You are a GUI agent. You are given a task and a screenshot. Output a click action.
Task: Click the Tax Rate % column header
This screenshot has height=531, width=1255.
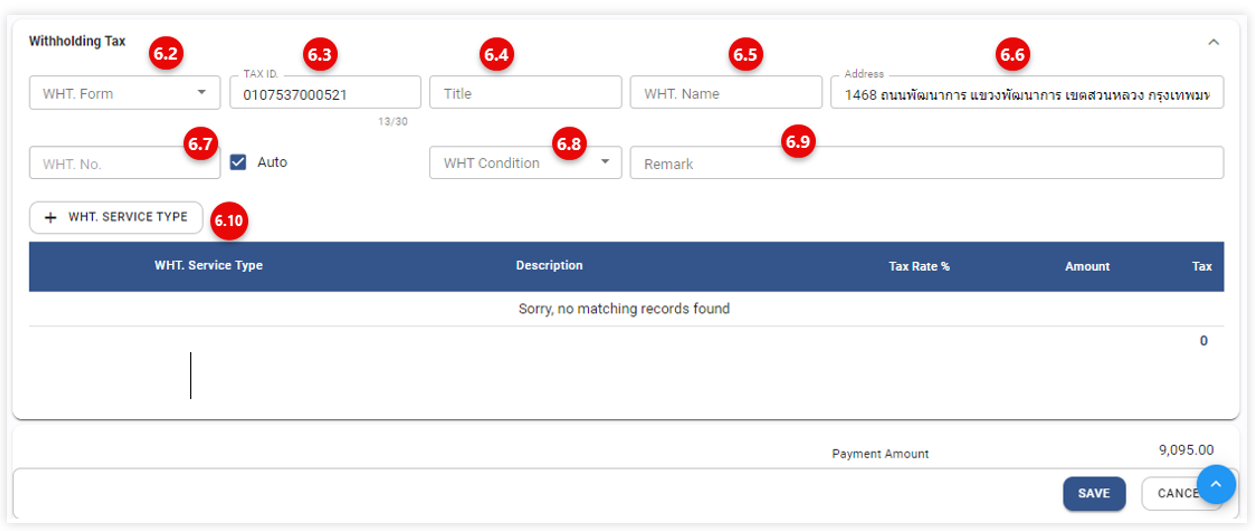click(918, 267)
